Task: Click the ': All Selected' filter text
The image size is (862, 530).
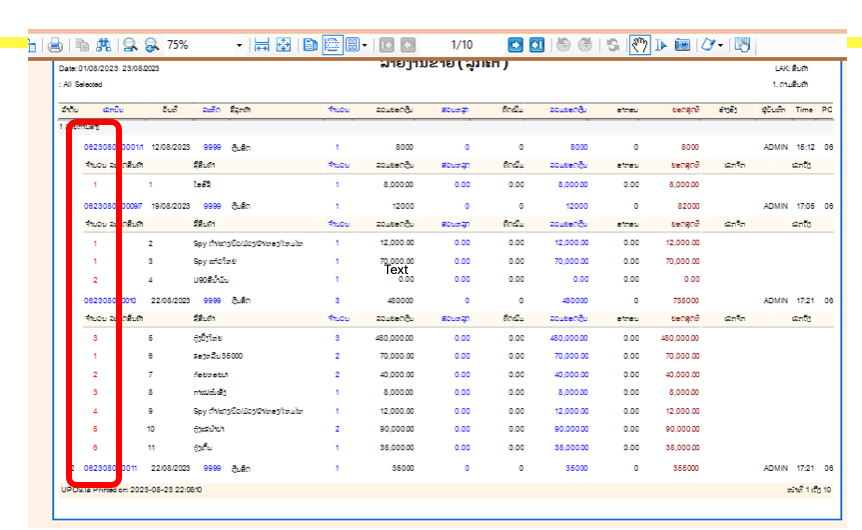Action: point(81,85)
